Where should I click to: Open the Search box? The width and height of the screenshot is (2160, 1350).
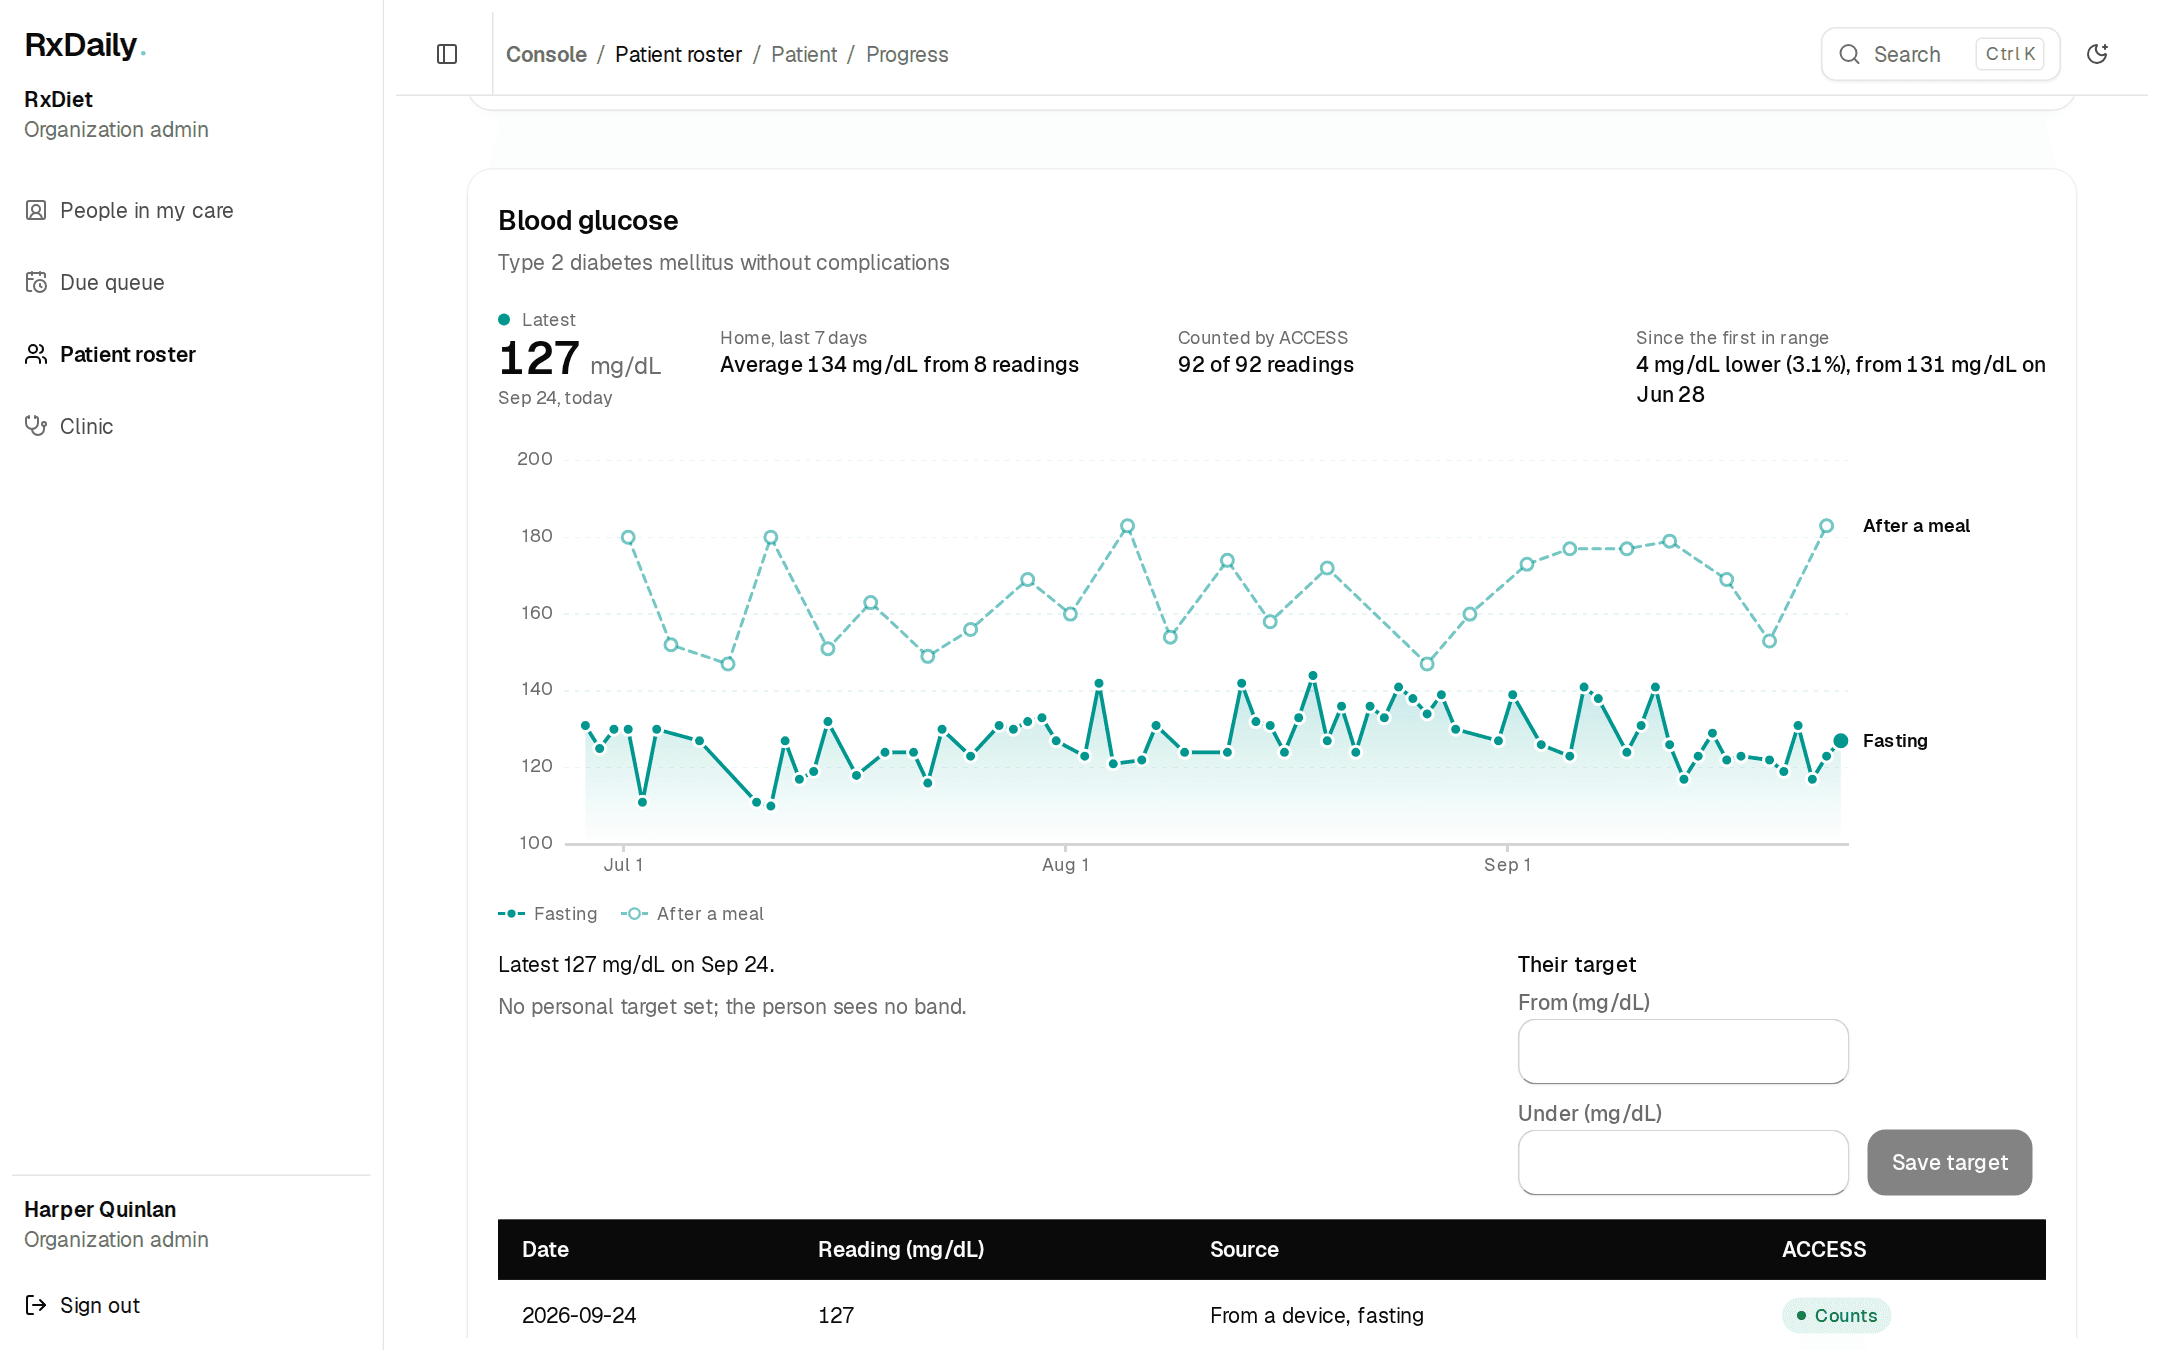click(1940, 54)
